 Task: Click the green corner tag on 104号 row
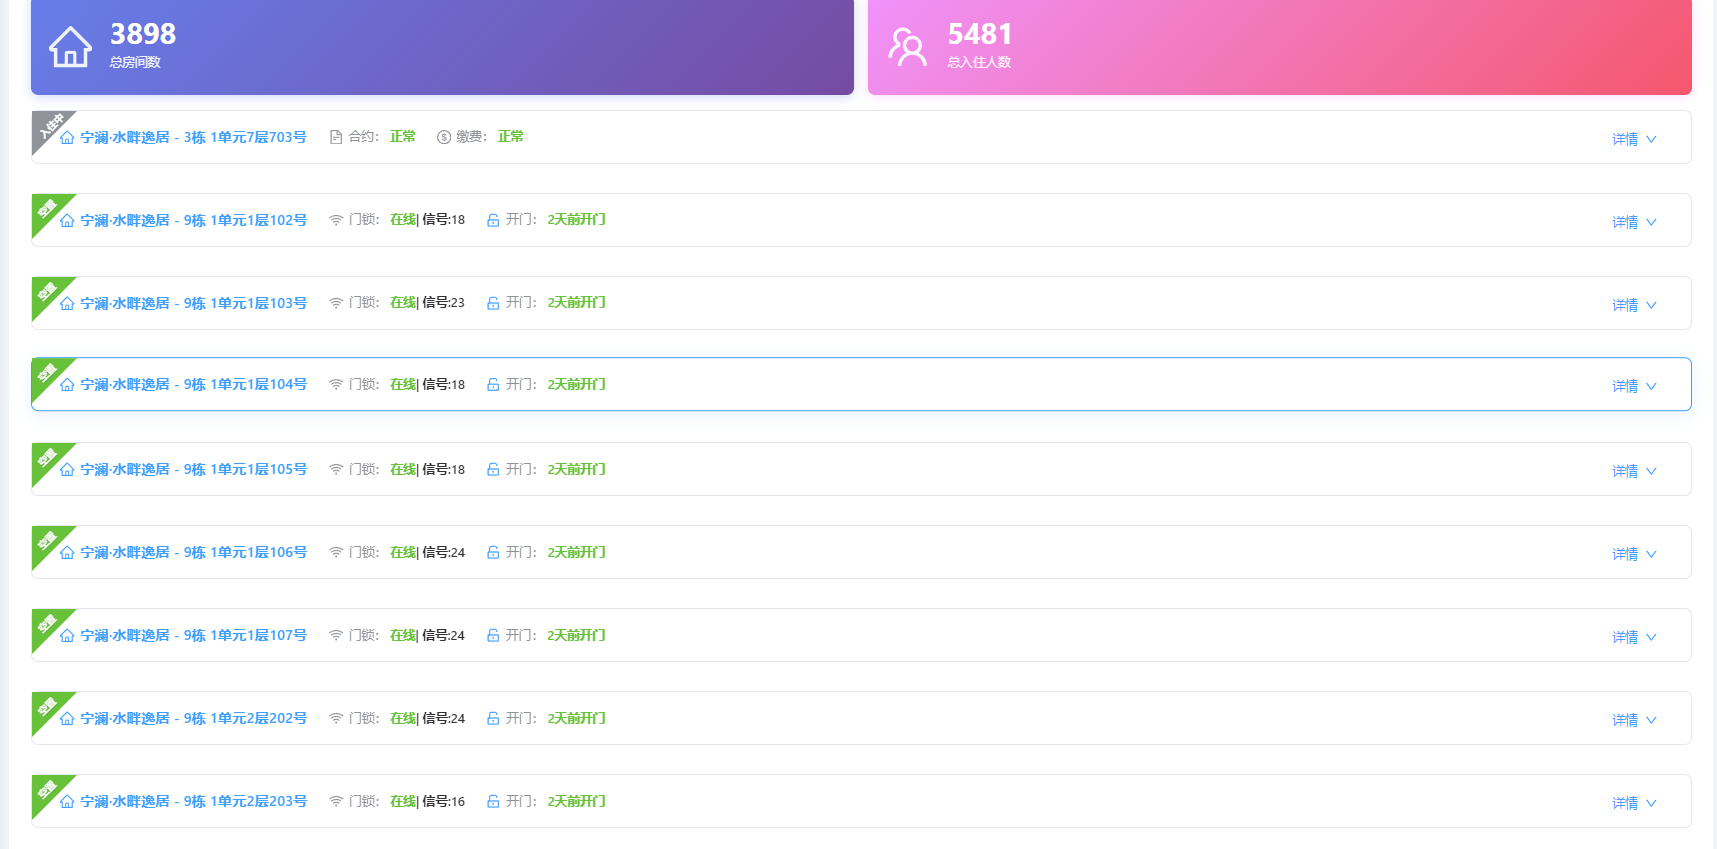coord(49,375)
